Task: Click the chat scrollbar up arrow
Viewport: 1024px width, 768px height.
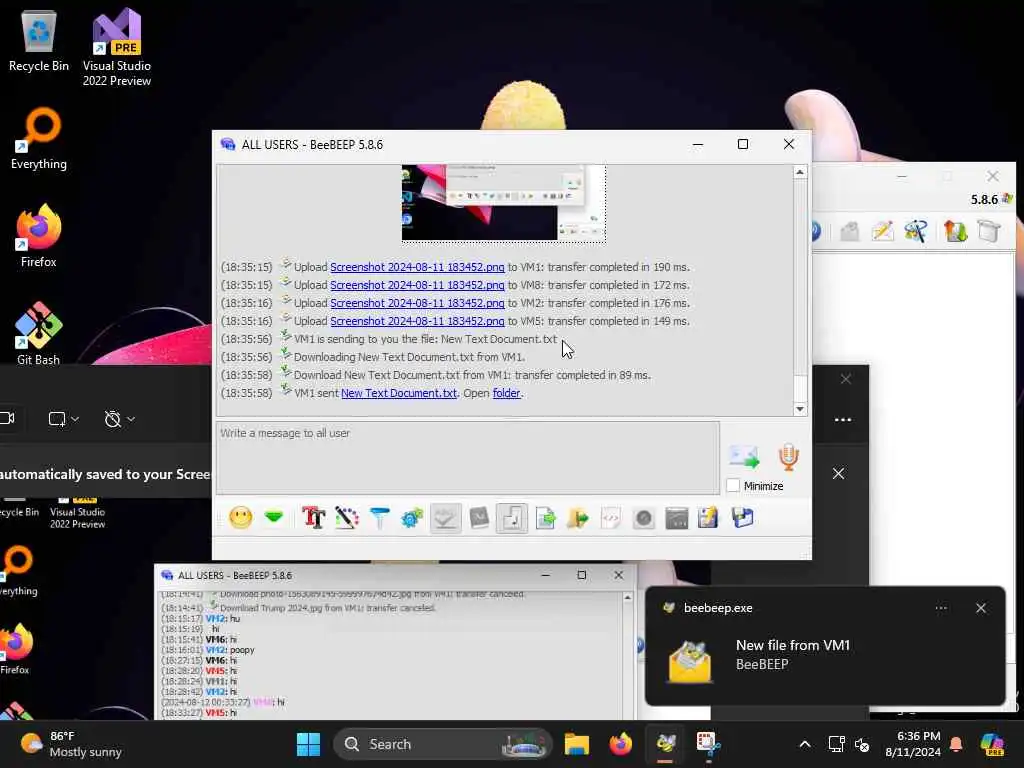Action: click(x=800, y=172)
